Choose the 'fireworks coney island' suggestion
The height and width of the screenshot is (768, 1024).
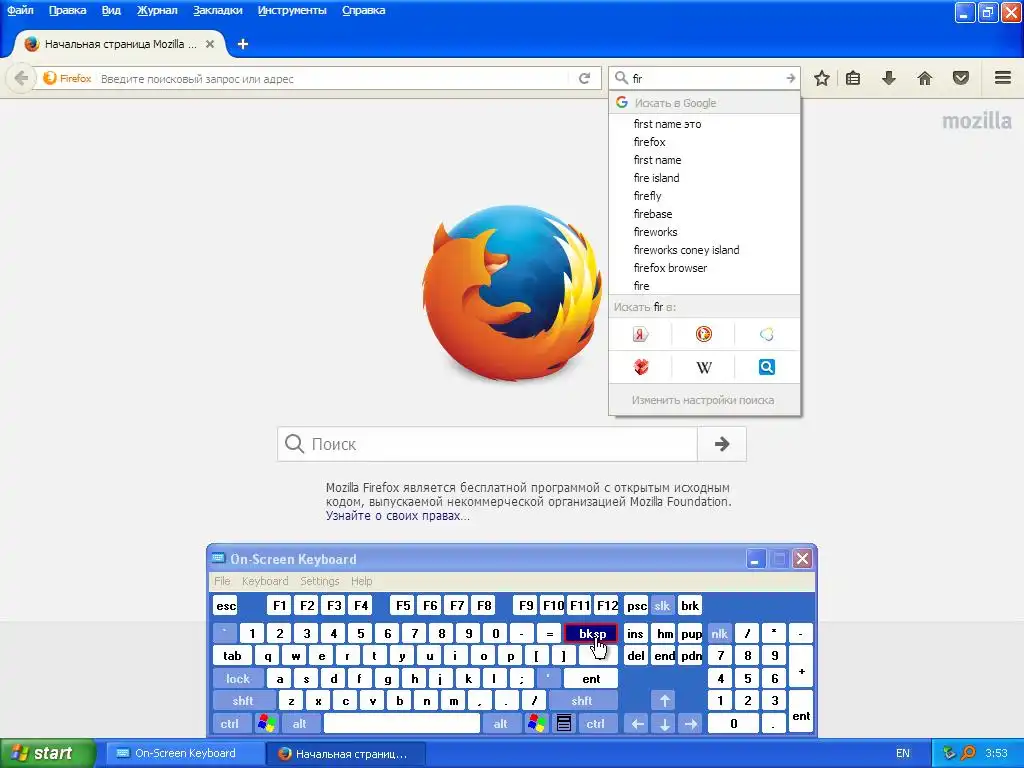(704, 249)
